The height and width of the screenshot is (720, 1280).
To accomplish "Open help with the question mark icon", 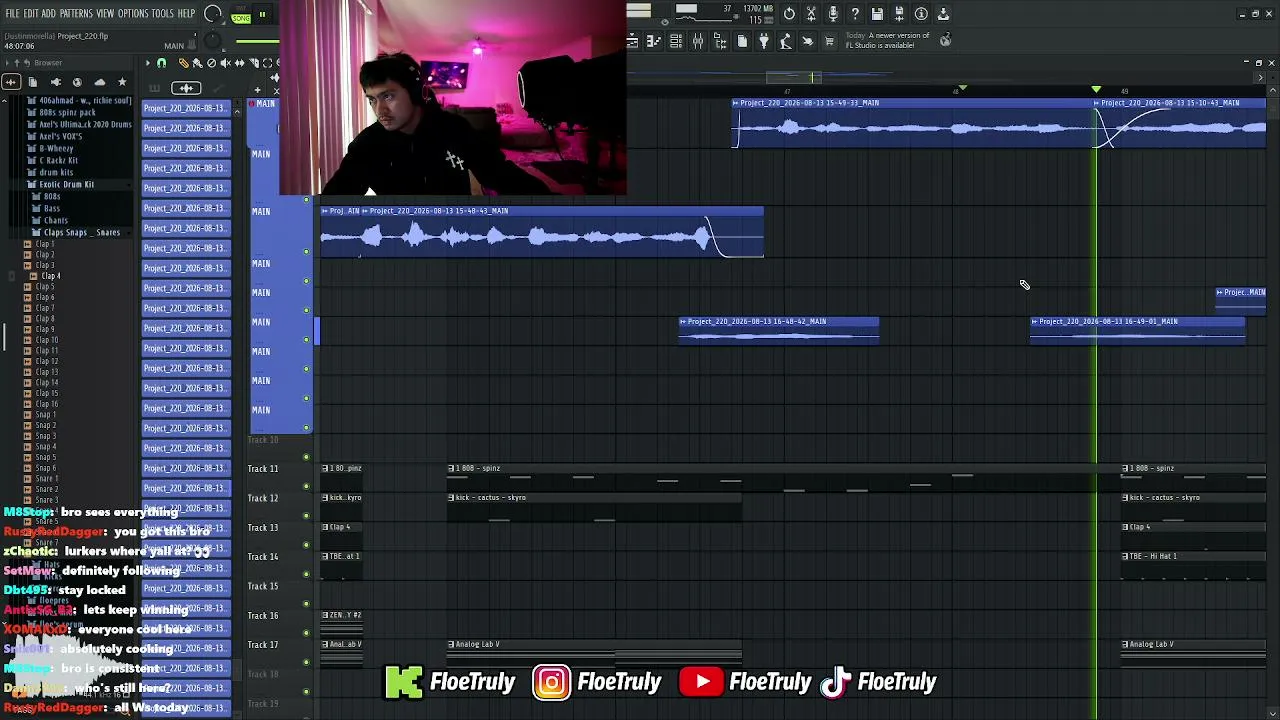I will 855,14.
